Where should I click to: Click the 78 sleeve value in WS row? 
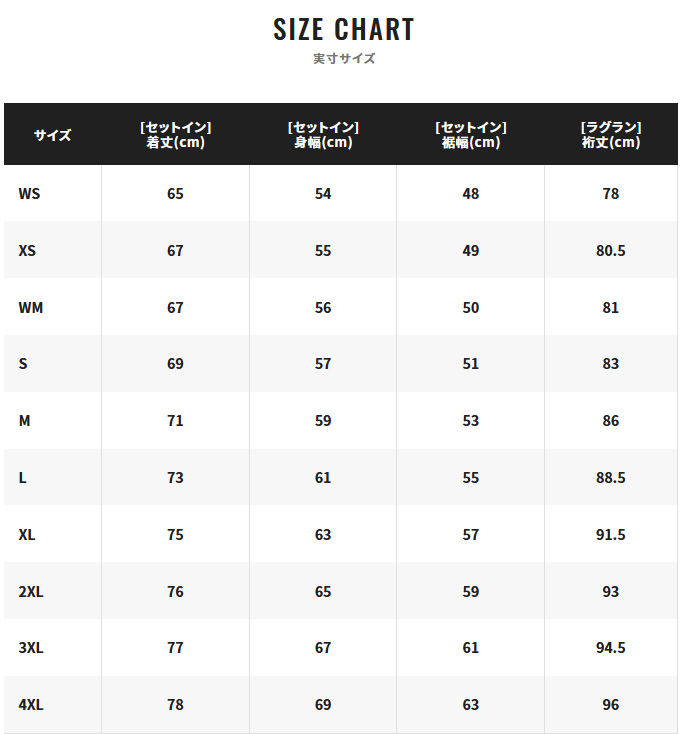click(x=611, y=193)
